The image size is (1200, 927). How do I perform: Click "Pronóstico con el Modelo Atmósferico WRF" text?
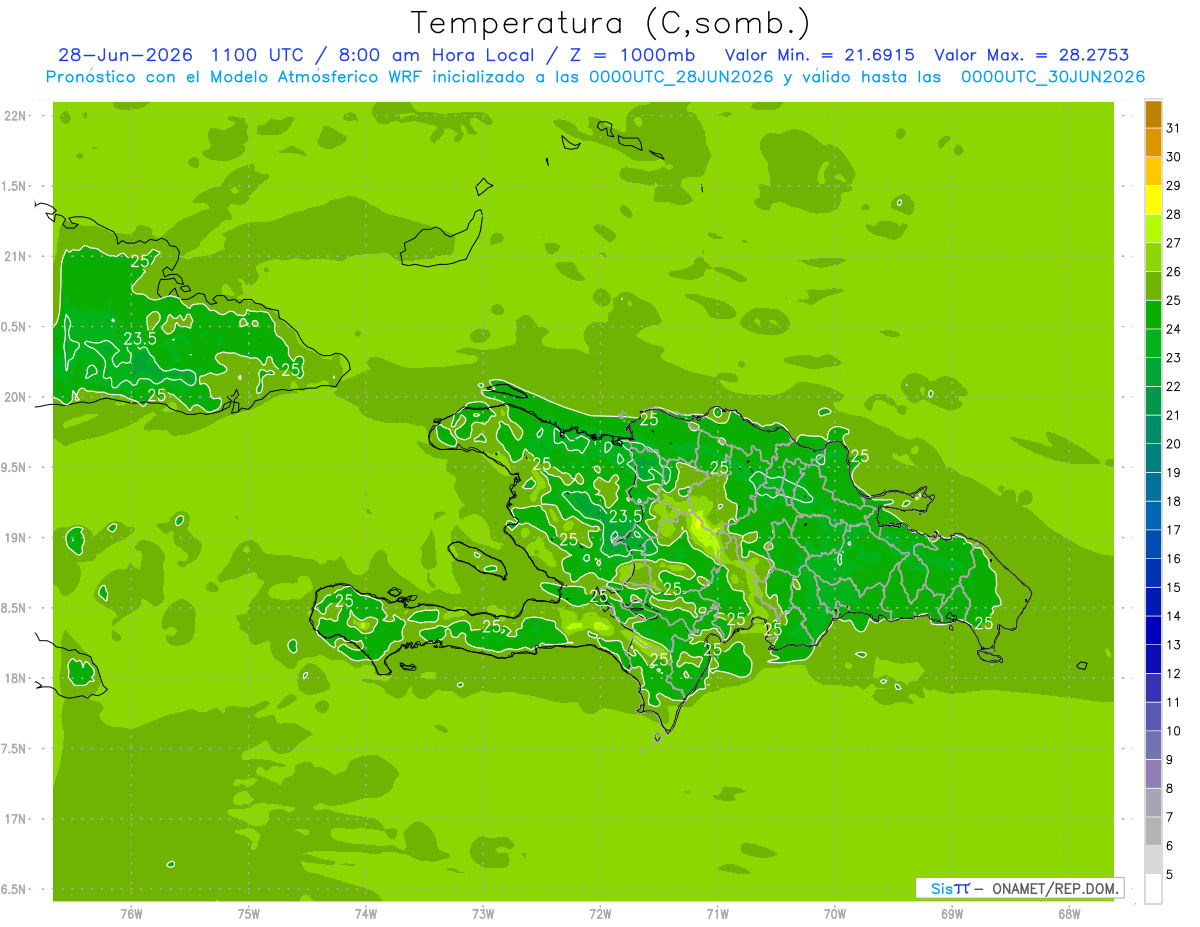(x=237, y=77)
